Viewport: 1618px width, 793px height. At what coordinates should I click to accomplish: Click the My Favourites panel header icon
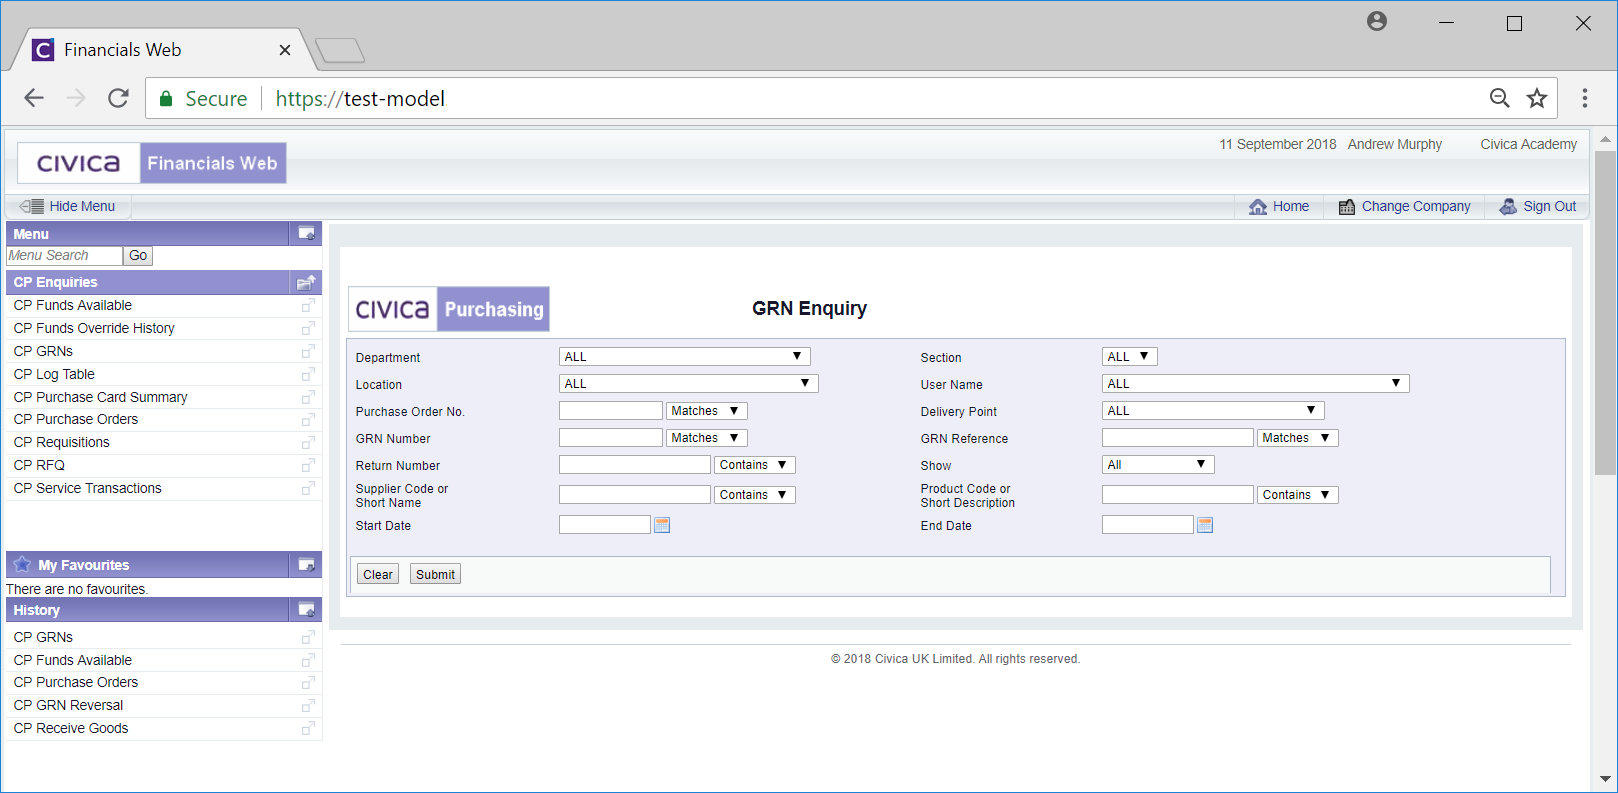pyautogui.click(x=307, y=565)
